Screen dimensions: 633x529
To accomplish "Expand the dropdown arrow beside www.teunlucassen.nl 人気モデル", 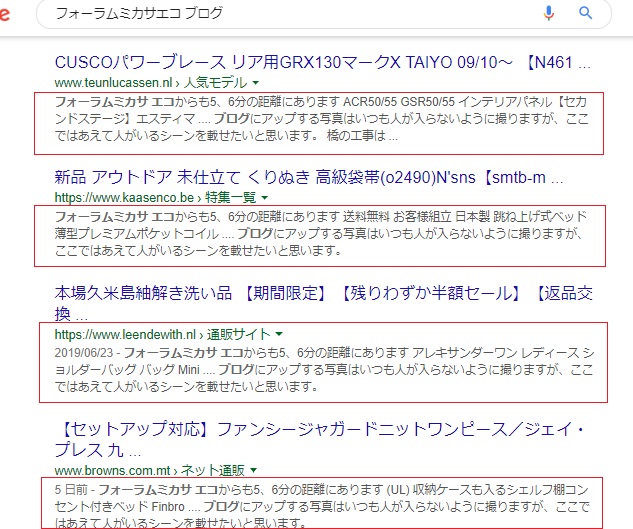I will tap(255, 83).
